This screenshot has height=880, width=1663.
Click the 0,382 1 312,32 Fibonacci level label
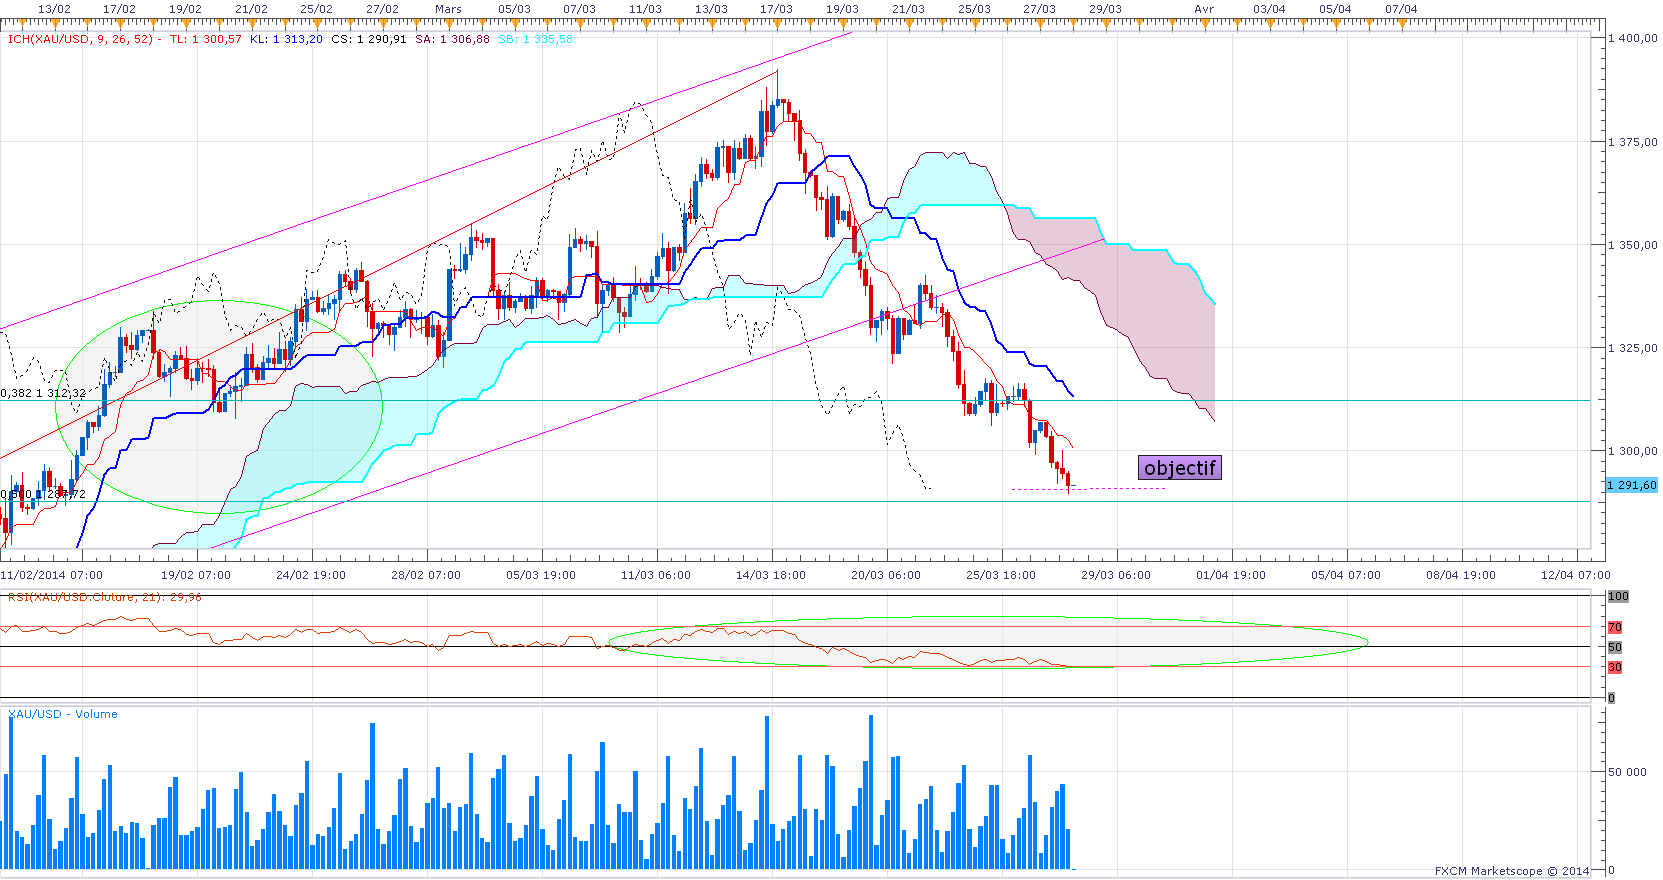click(x=43, y=393)
